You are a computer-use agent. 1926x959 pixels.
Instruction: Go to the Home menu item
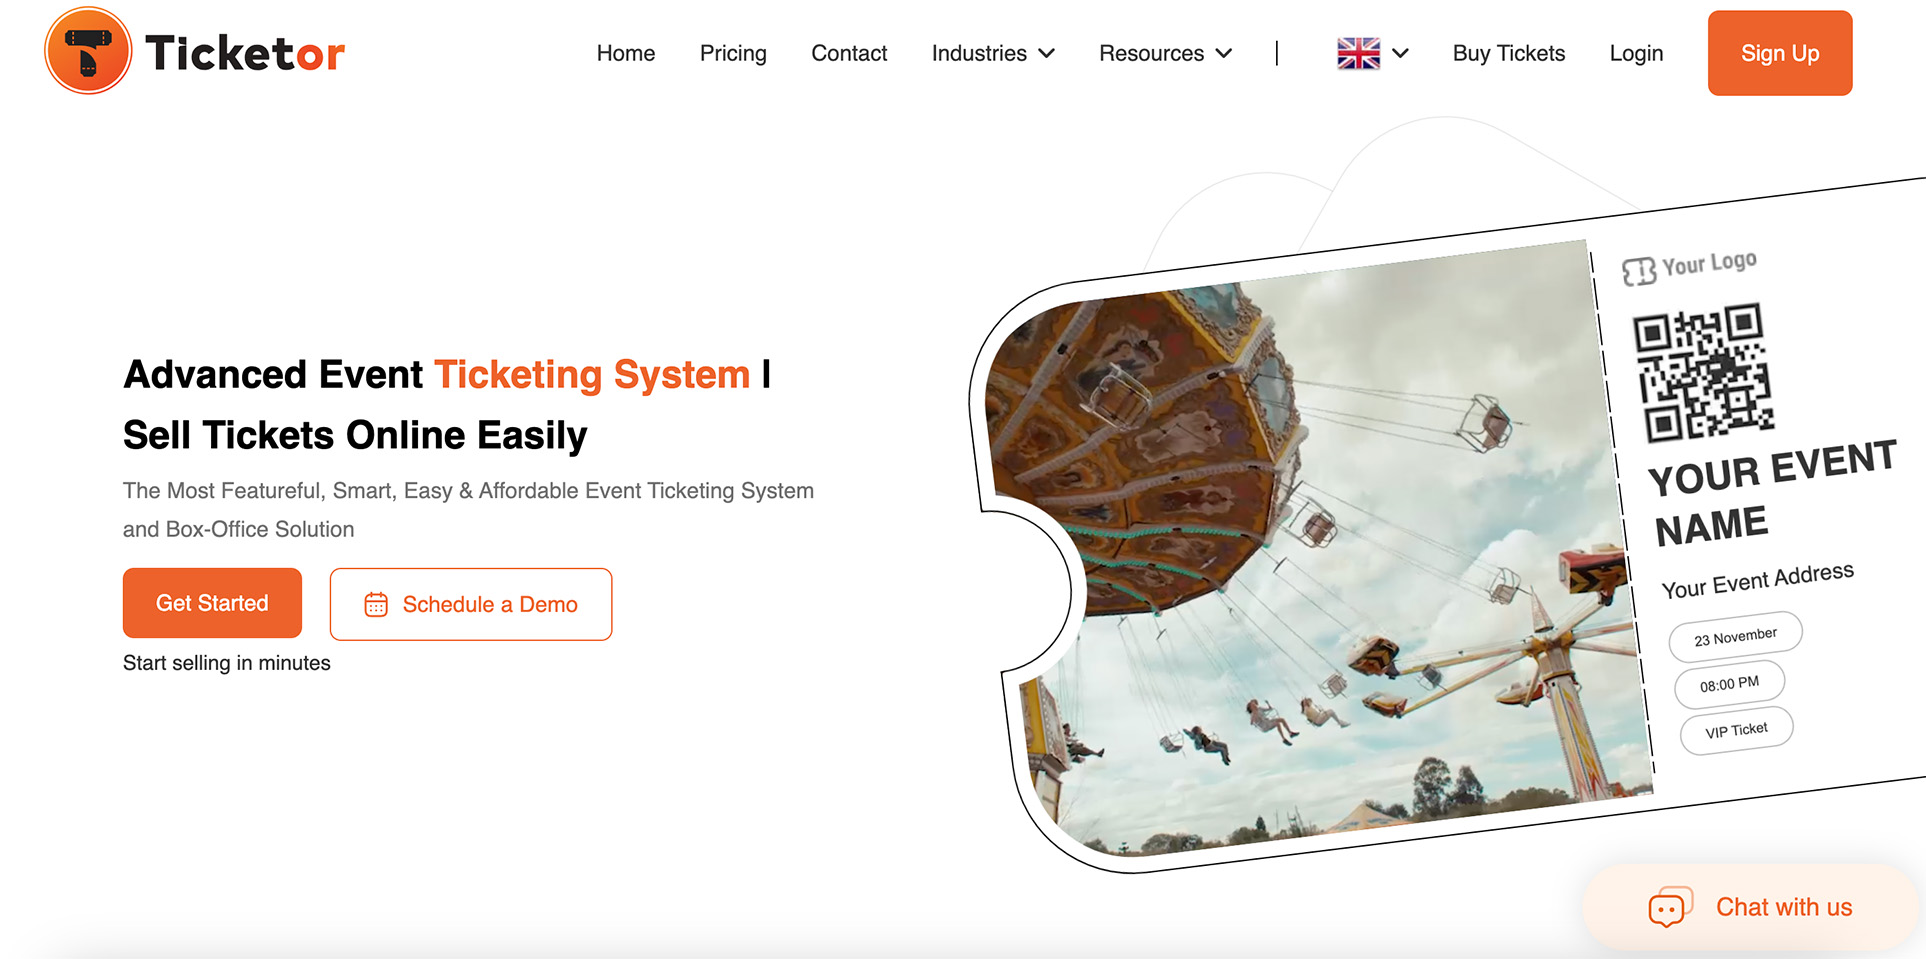tap(626, 53)
